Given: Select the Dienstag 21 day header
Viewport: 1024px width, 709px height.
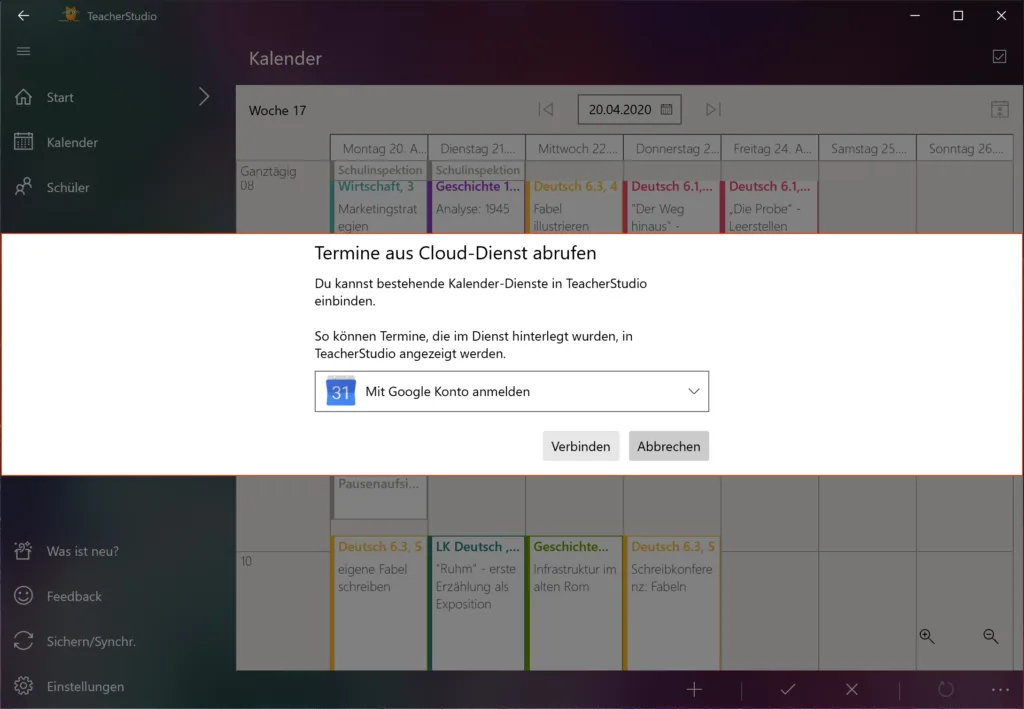Looking at the screenshot, I should pos(477,148).
